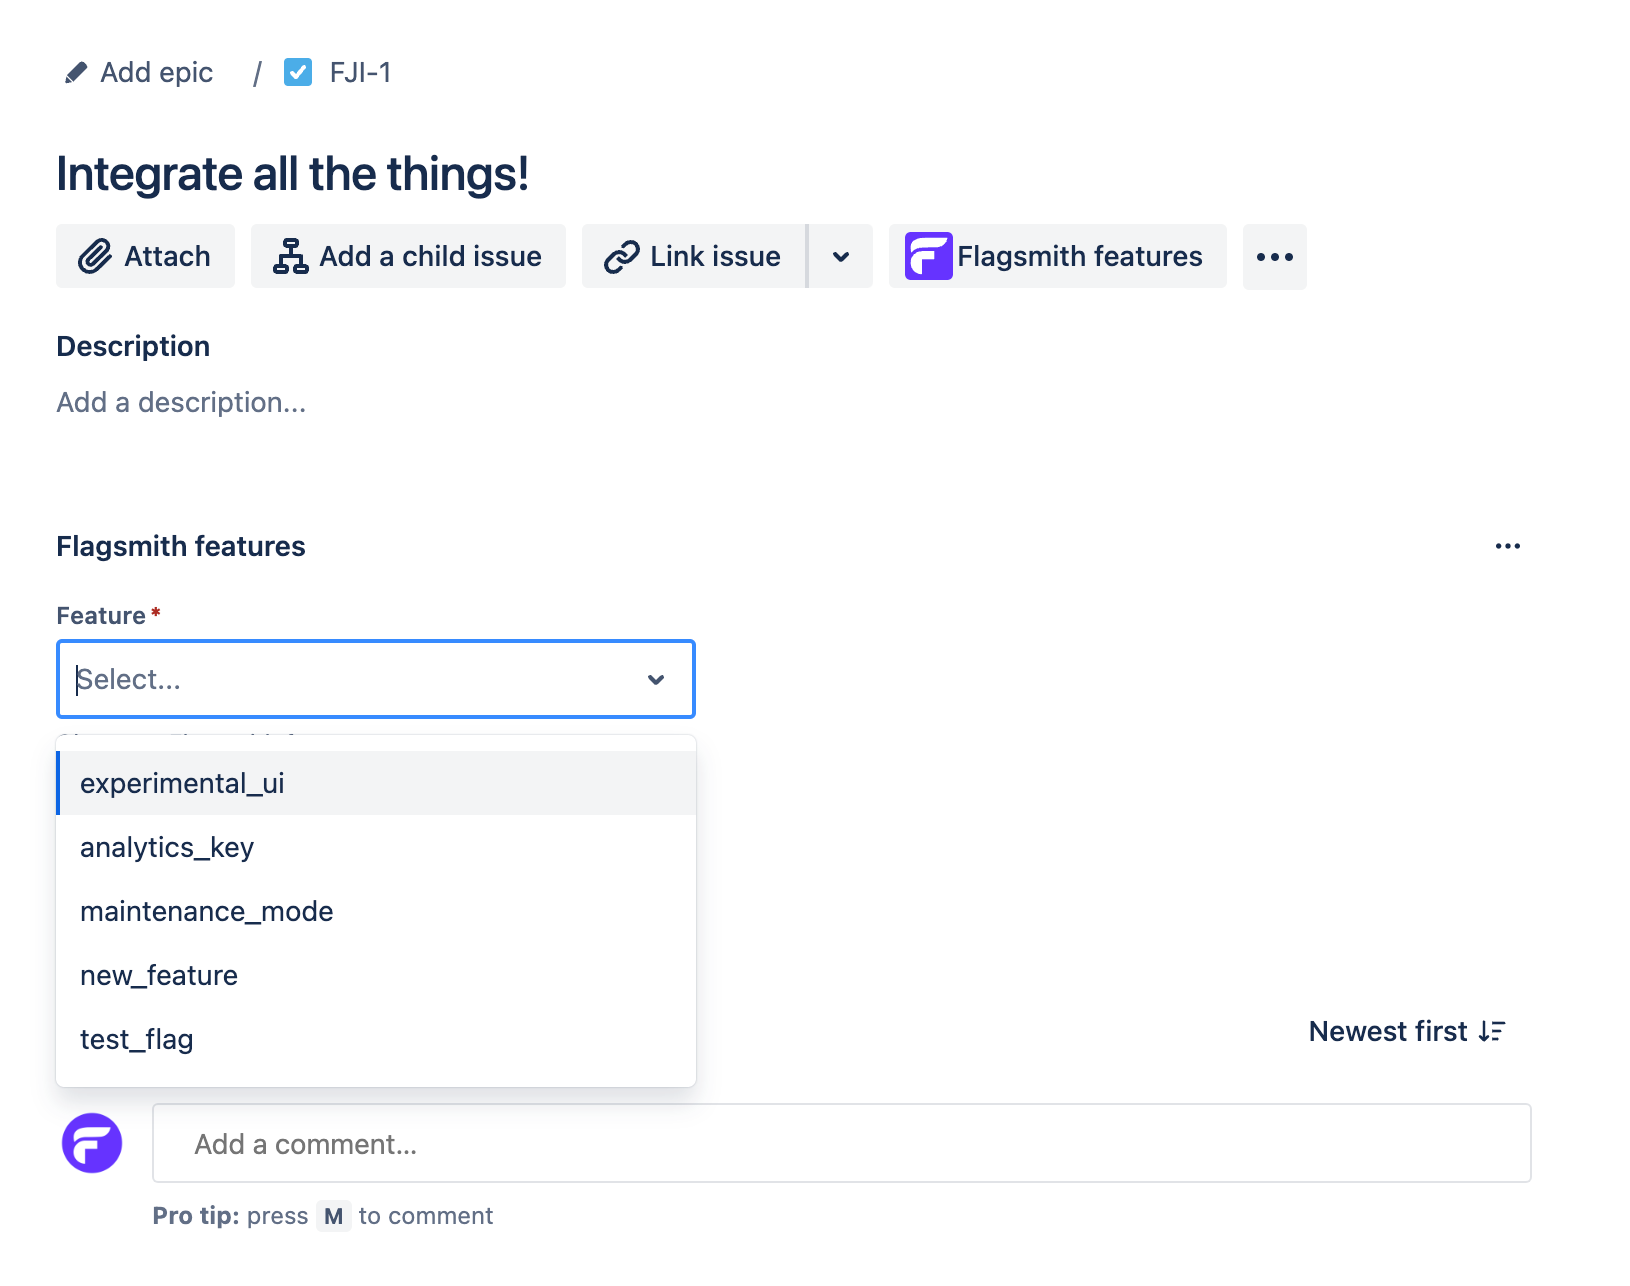Click the Link issue chain icon
This screenshot has height=1286, width=1630.
click(621, 256)
